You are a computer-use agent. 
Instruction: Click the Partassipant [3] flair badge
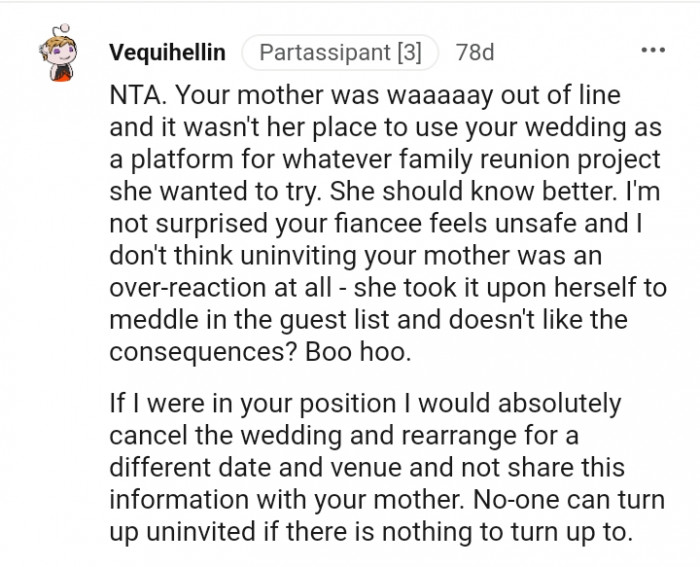tap(339, 51)
